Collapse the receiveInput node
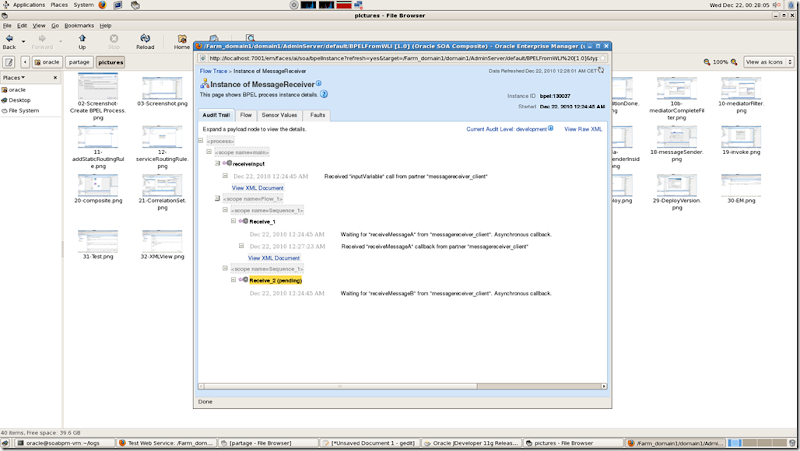This screenshot has height=451, width=800. (217, 163)
